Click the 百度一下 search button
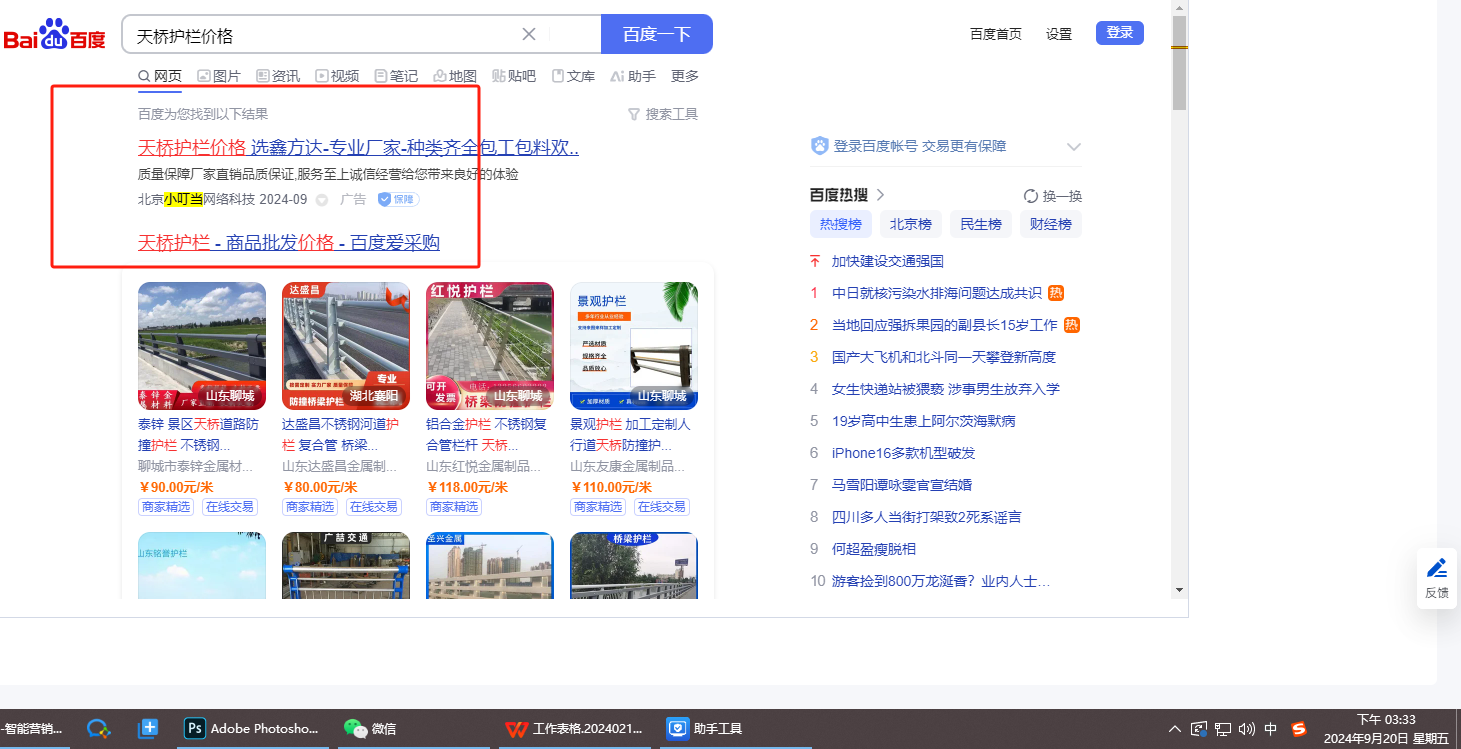 (656, 34)
